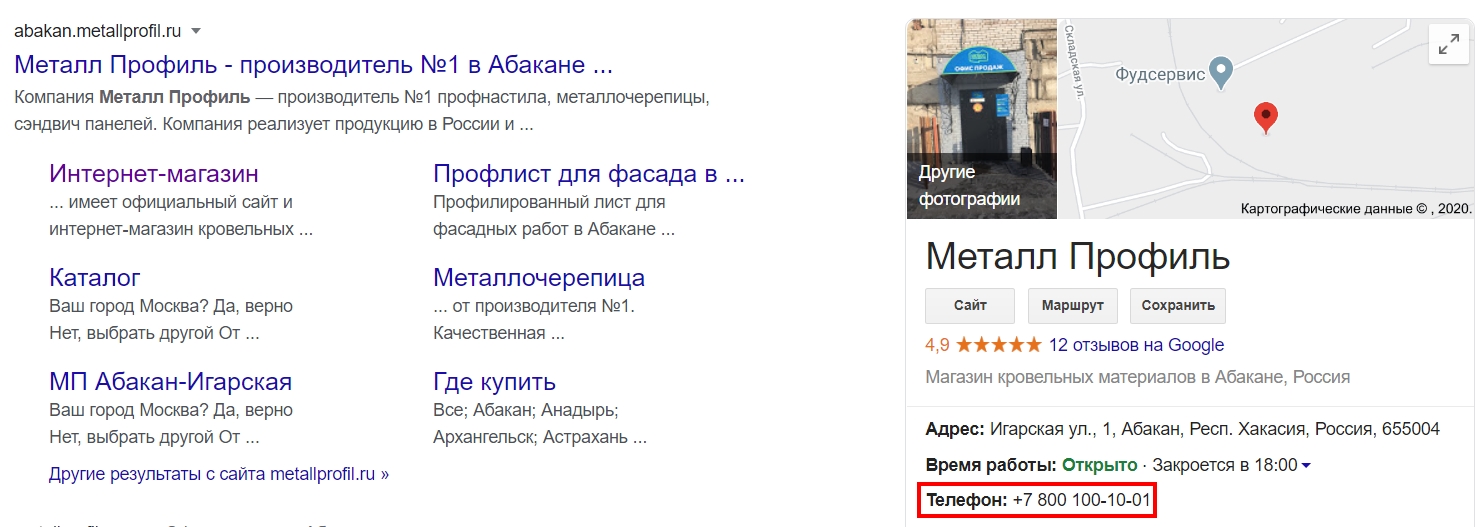Open the Другие фотографии storefront photo
This screenshot has width=1481, height=527.
981,118
